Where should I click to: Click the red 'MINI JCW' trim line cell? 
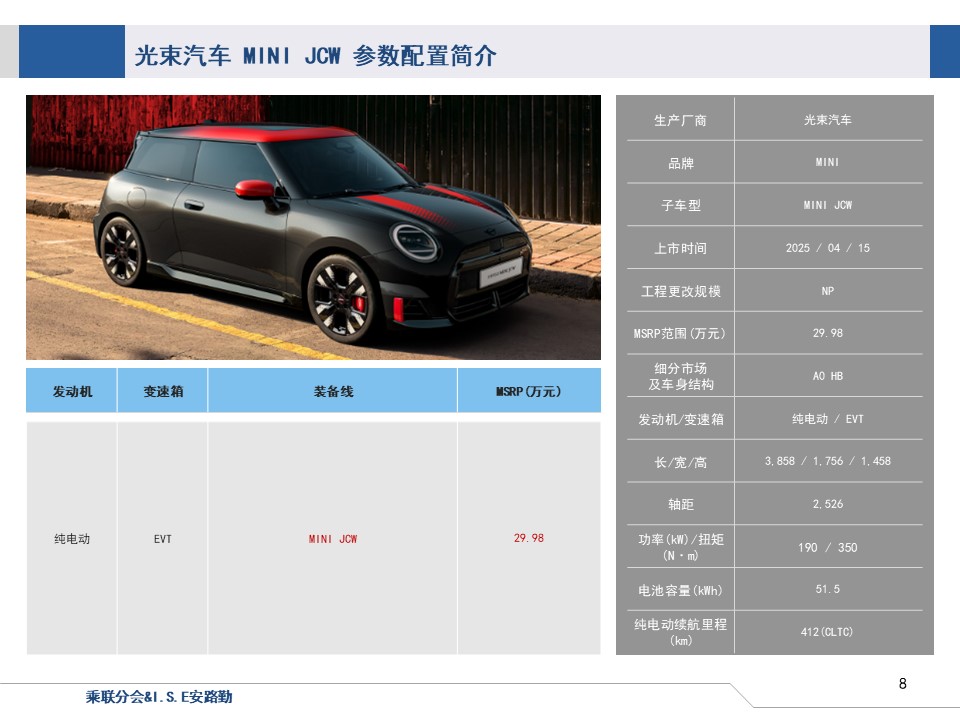pyautogui.click(x=333, y=539)
